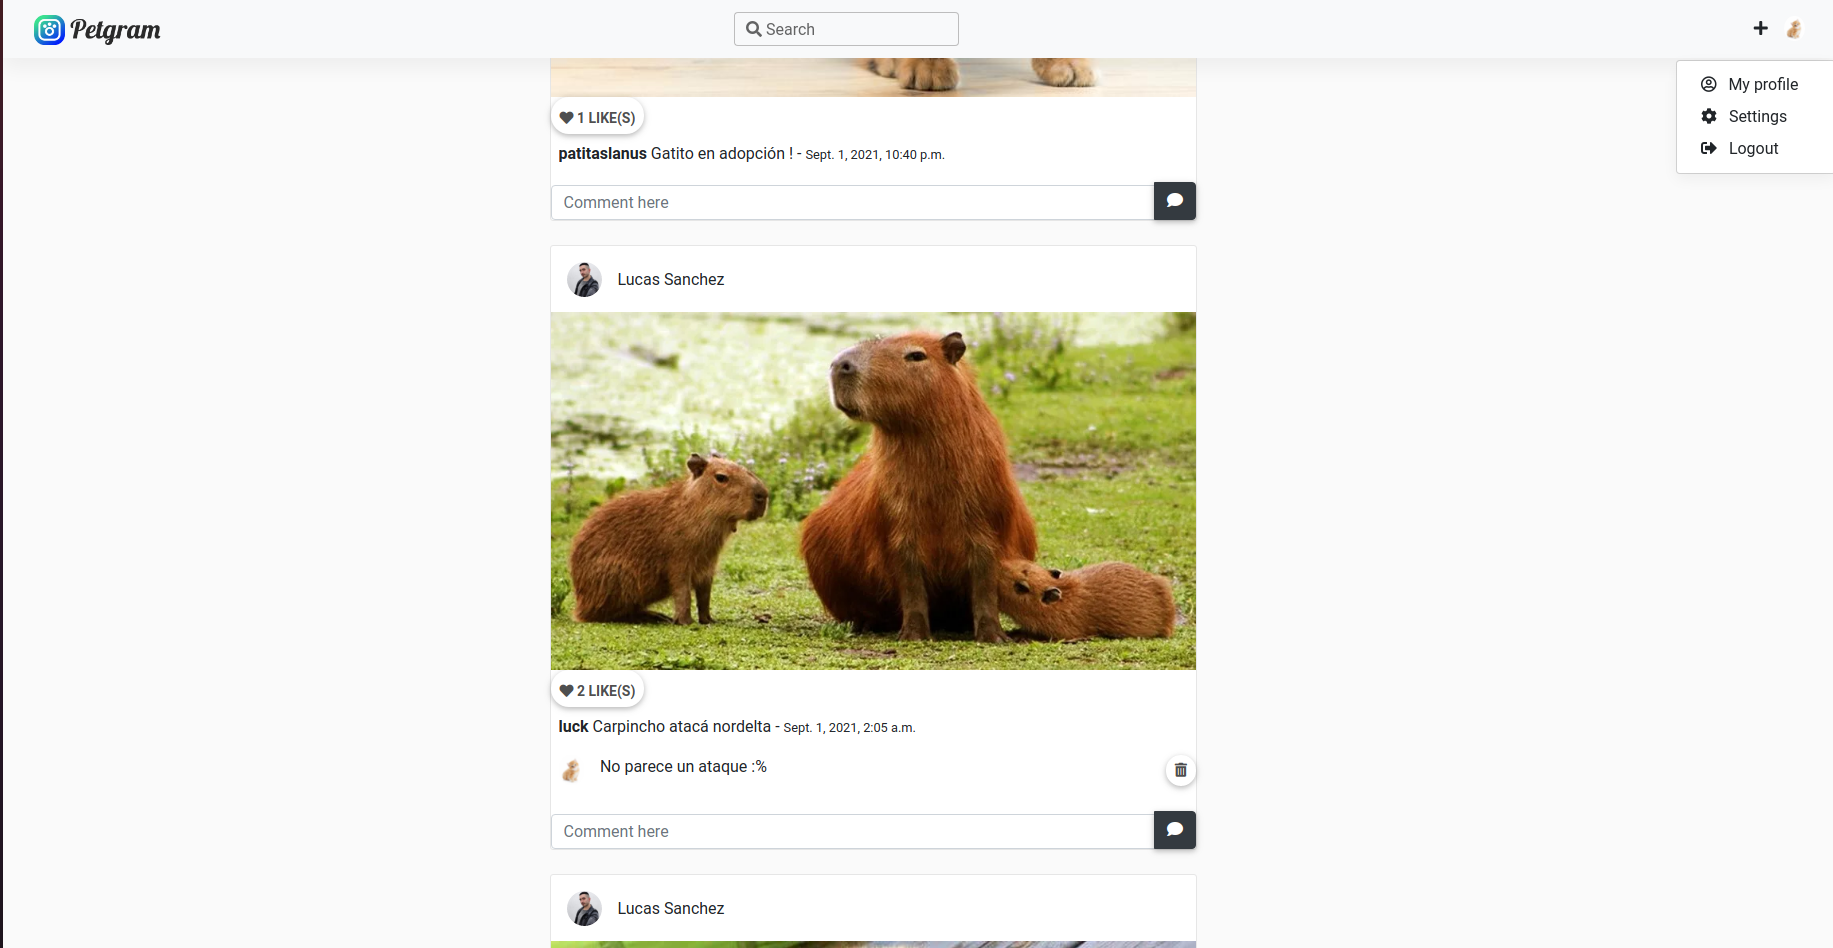Click the comment bubble under the kitten post

[1174, 201]
